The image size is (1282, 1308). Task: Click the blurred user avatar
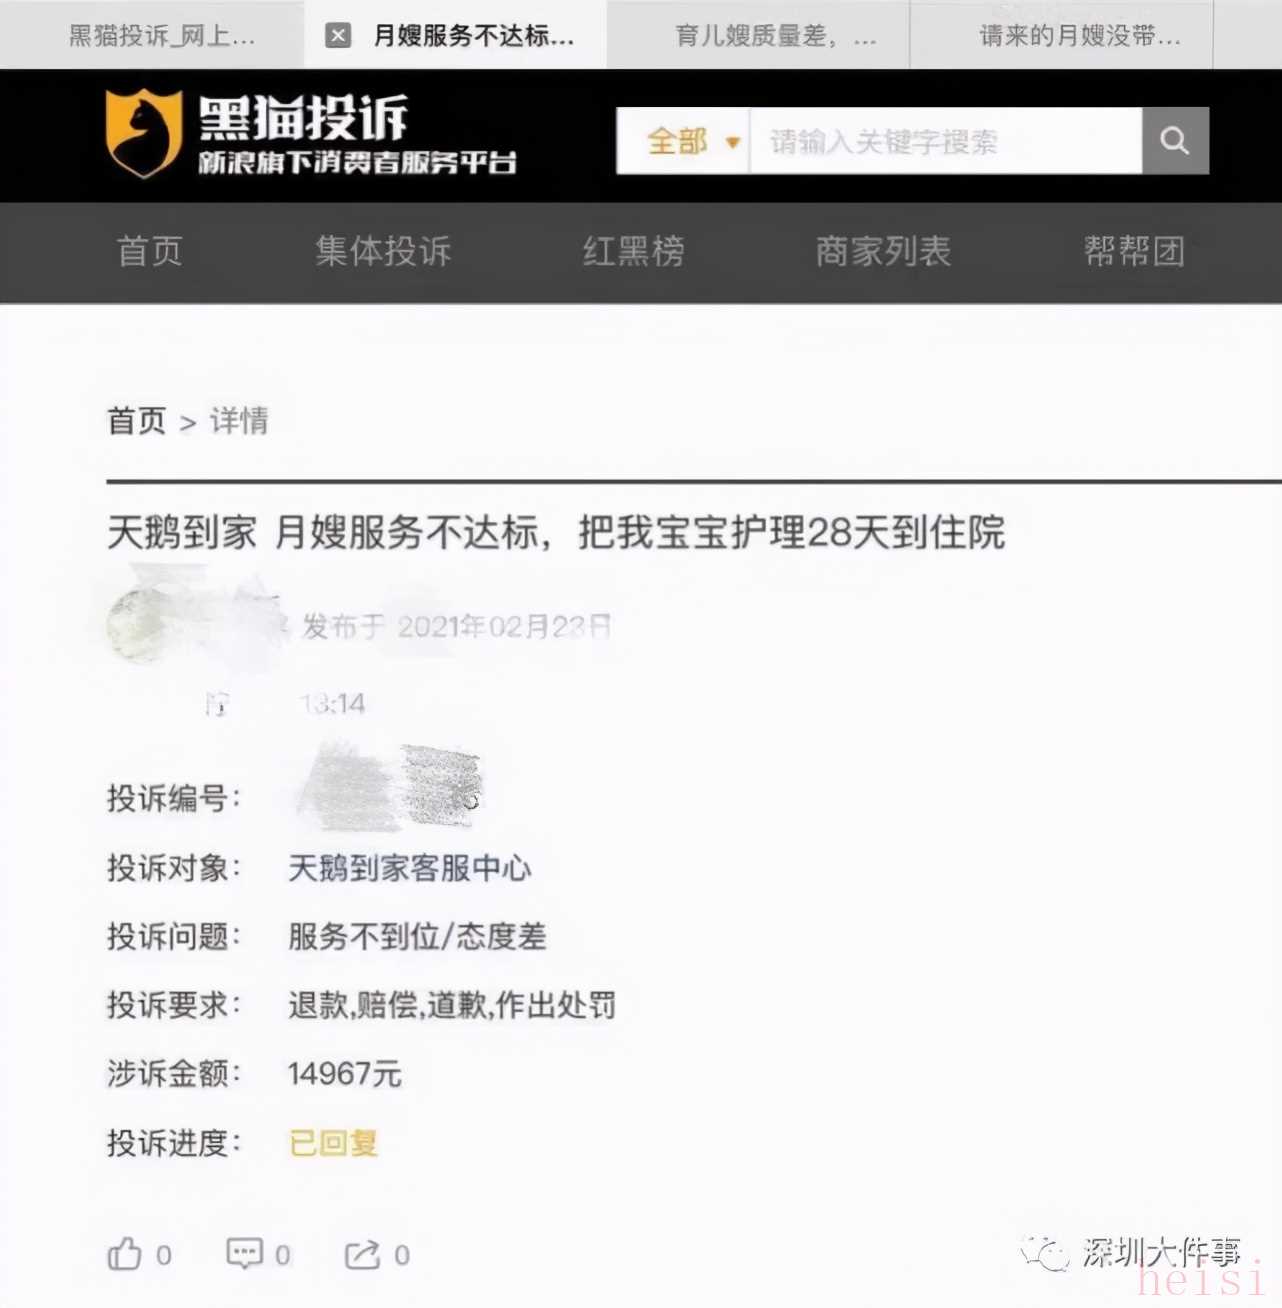(141, 625)
